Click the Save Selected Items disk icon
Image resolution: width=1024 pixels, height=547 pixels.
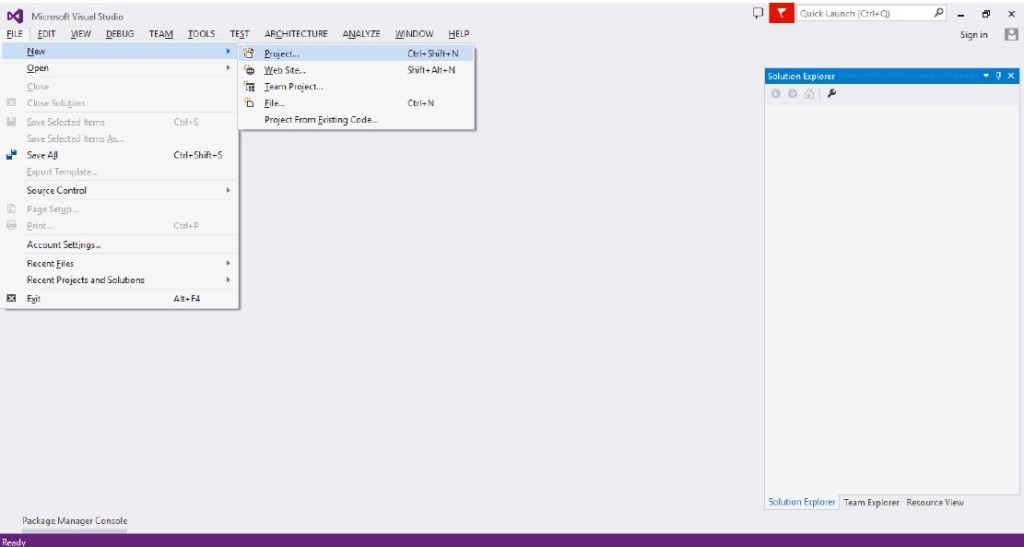[x=11, y=121]
